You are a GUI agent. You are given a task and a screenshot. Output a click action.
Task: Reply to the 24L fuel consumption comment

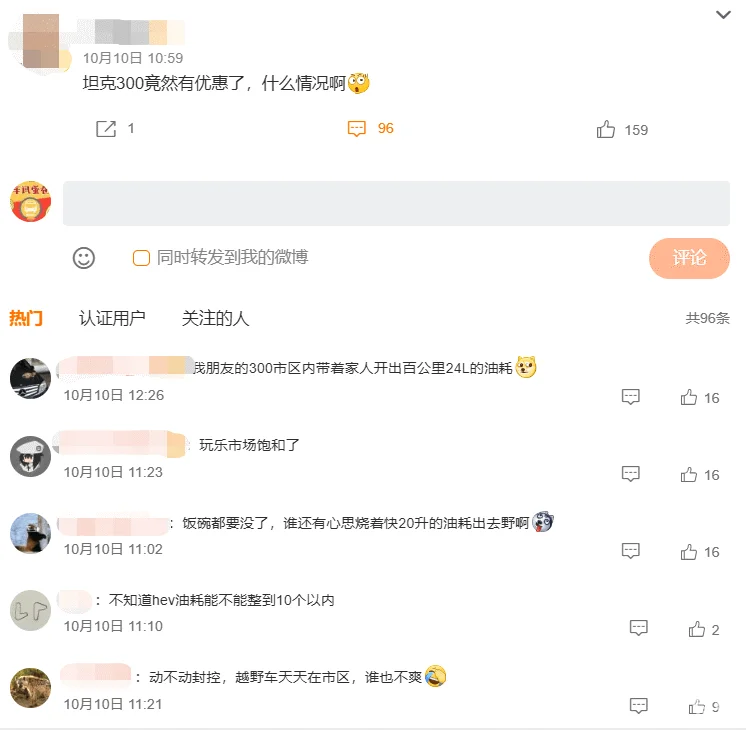pos(631,396)
